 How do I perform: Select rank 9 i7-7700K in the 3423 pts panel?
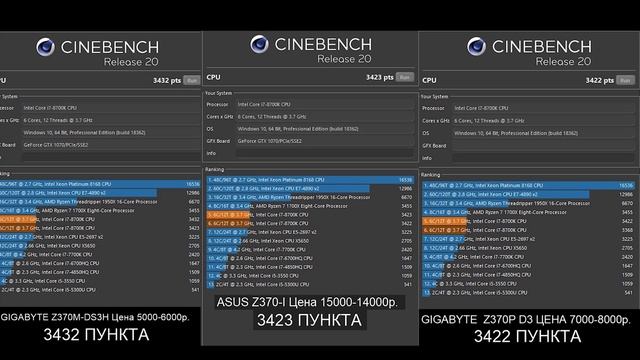(310, 249)
